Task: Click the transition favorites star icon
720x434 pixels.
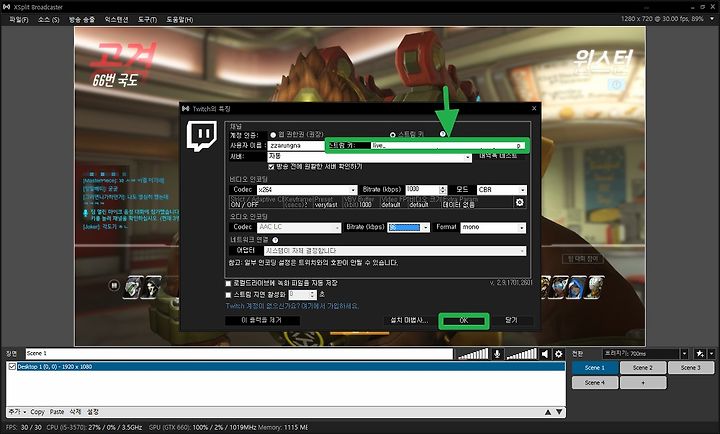Action: (700, 354)
